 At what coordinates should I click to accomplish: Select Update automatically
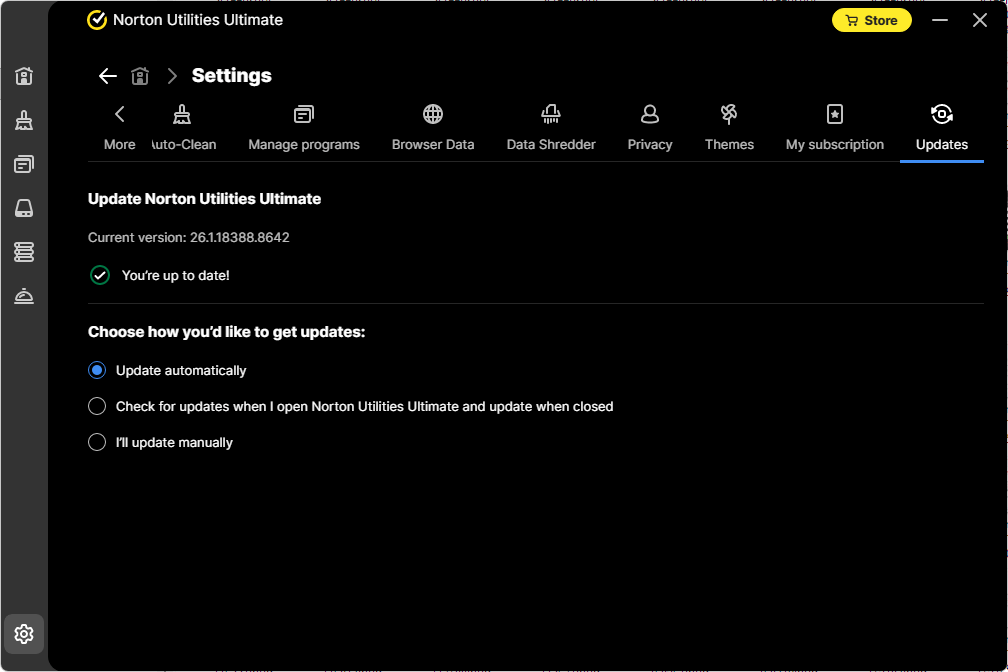pyautogui.click(x=96, y=370)
